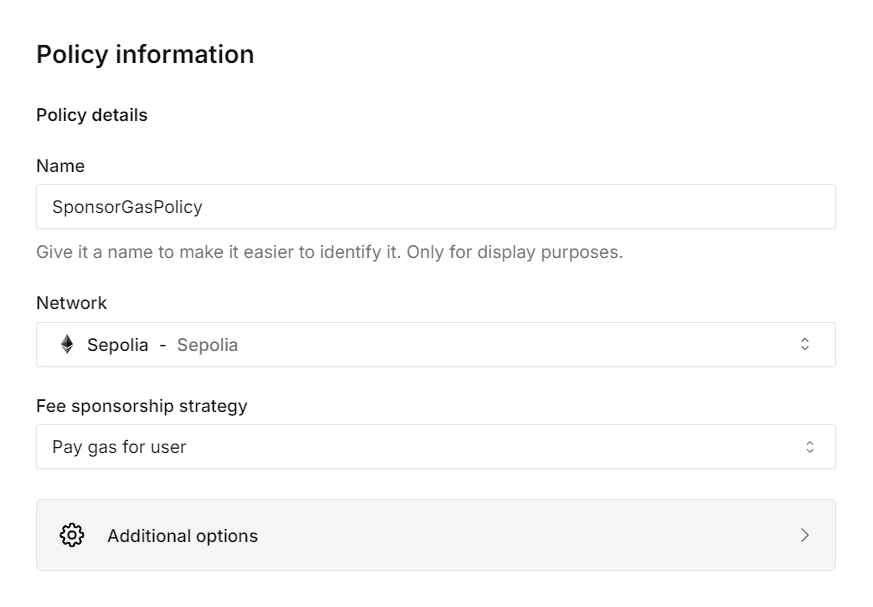Click the Policy details subheading

click(91, 115)
